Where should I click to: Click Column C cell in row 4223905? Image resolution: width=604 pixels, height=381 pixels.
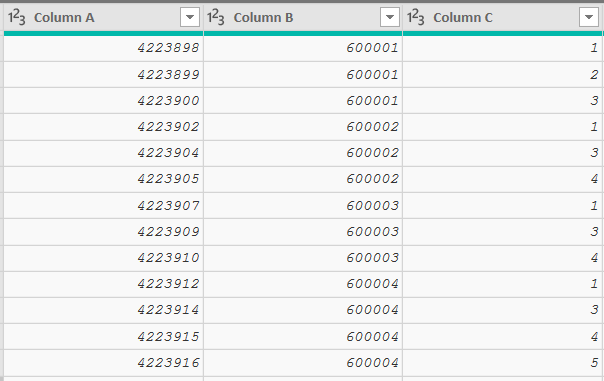[502, 180]
